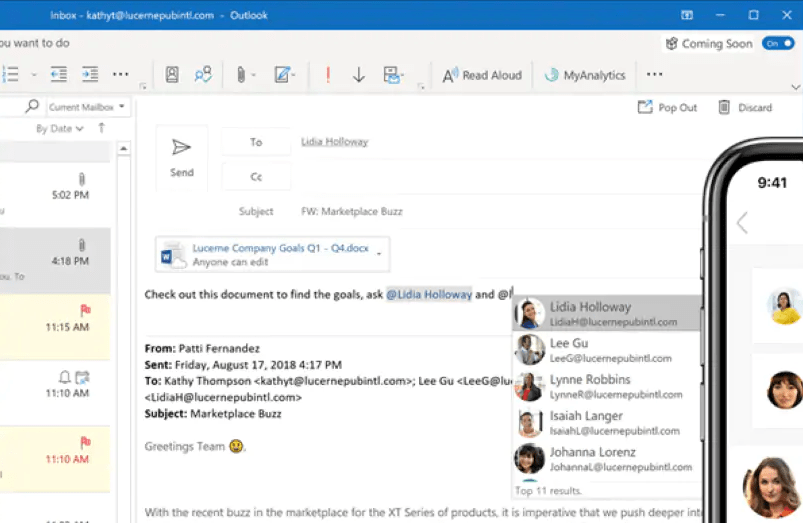Image resolution: width=803 pixels, height=523 pixels.
Task: Open the 5:02 PM message
Action: pos(55,195)
